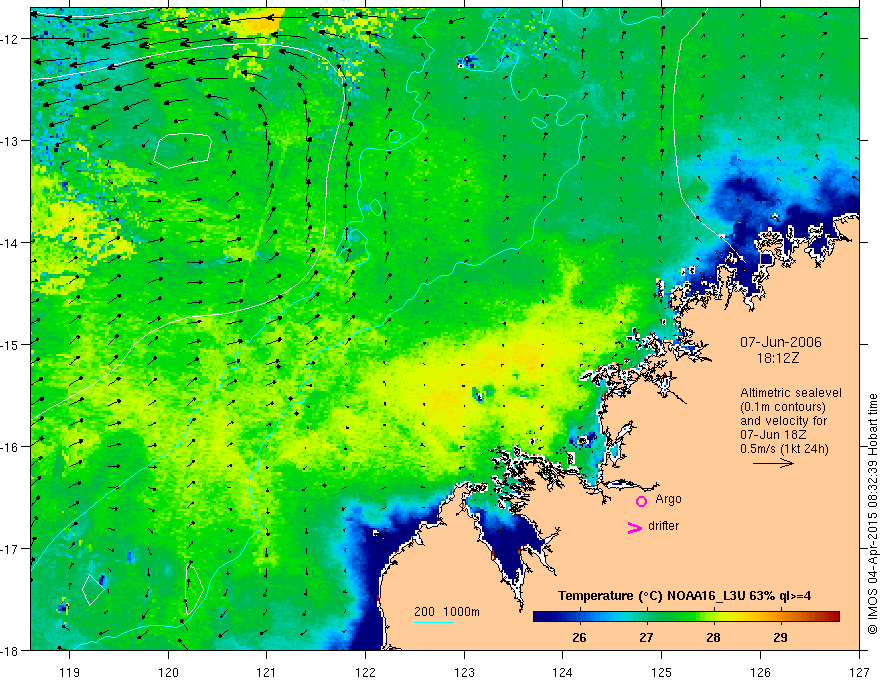Click the colorbar value 27
This screenshot has width=880, height=680.
click(646, 637)
